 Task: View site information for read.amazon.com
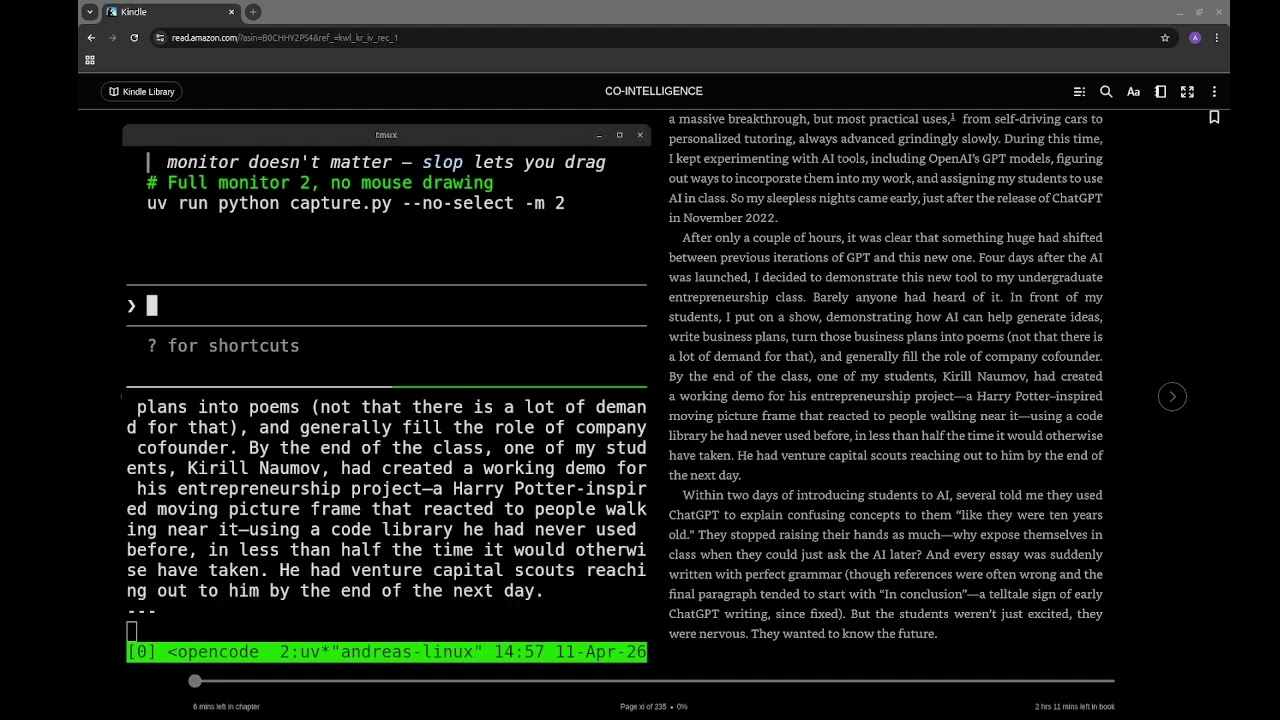(159, 38)
